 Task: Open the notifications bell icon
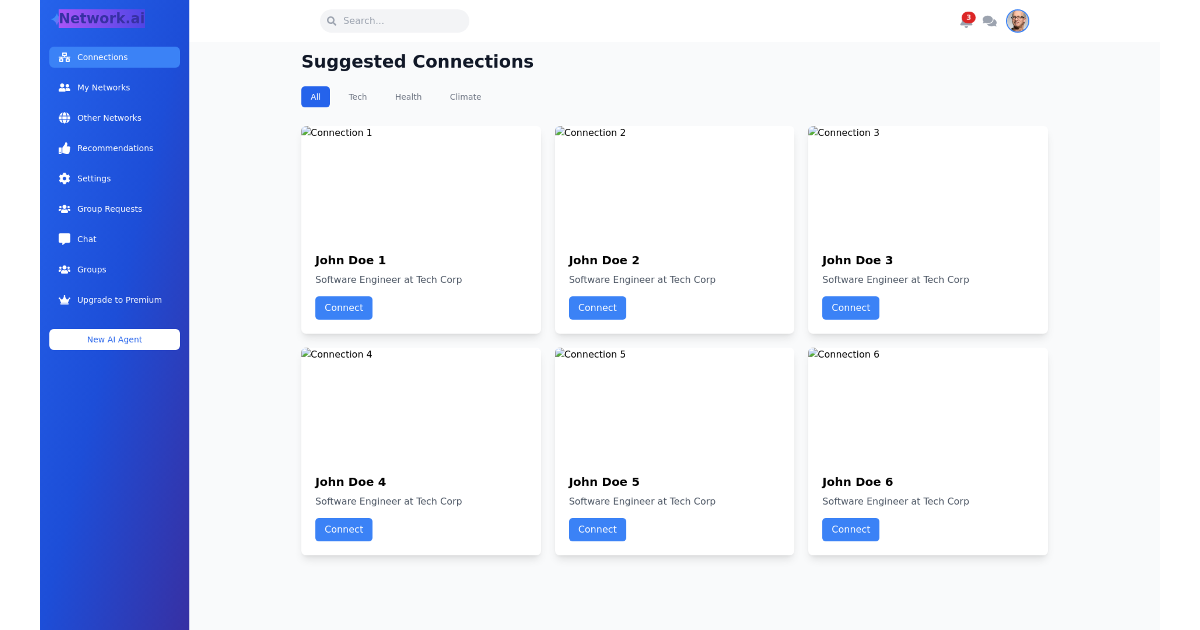966,21
